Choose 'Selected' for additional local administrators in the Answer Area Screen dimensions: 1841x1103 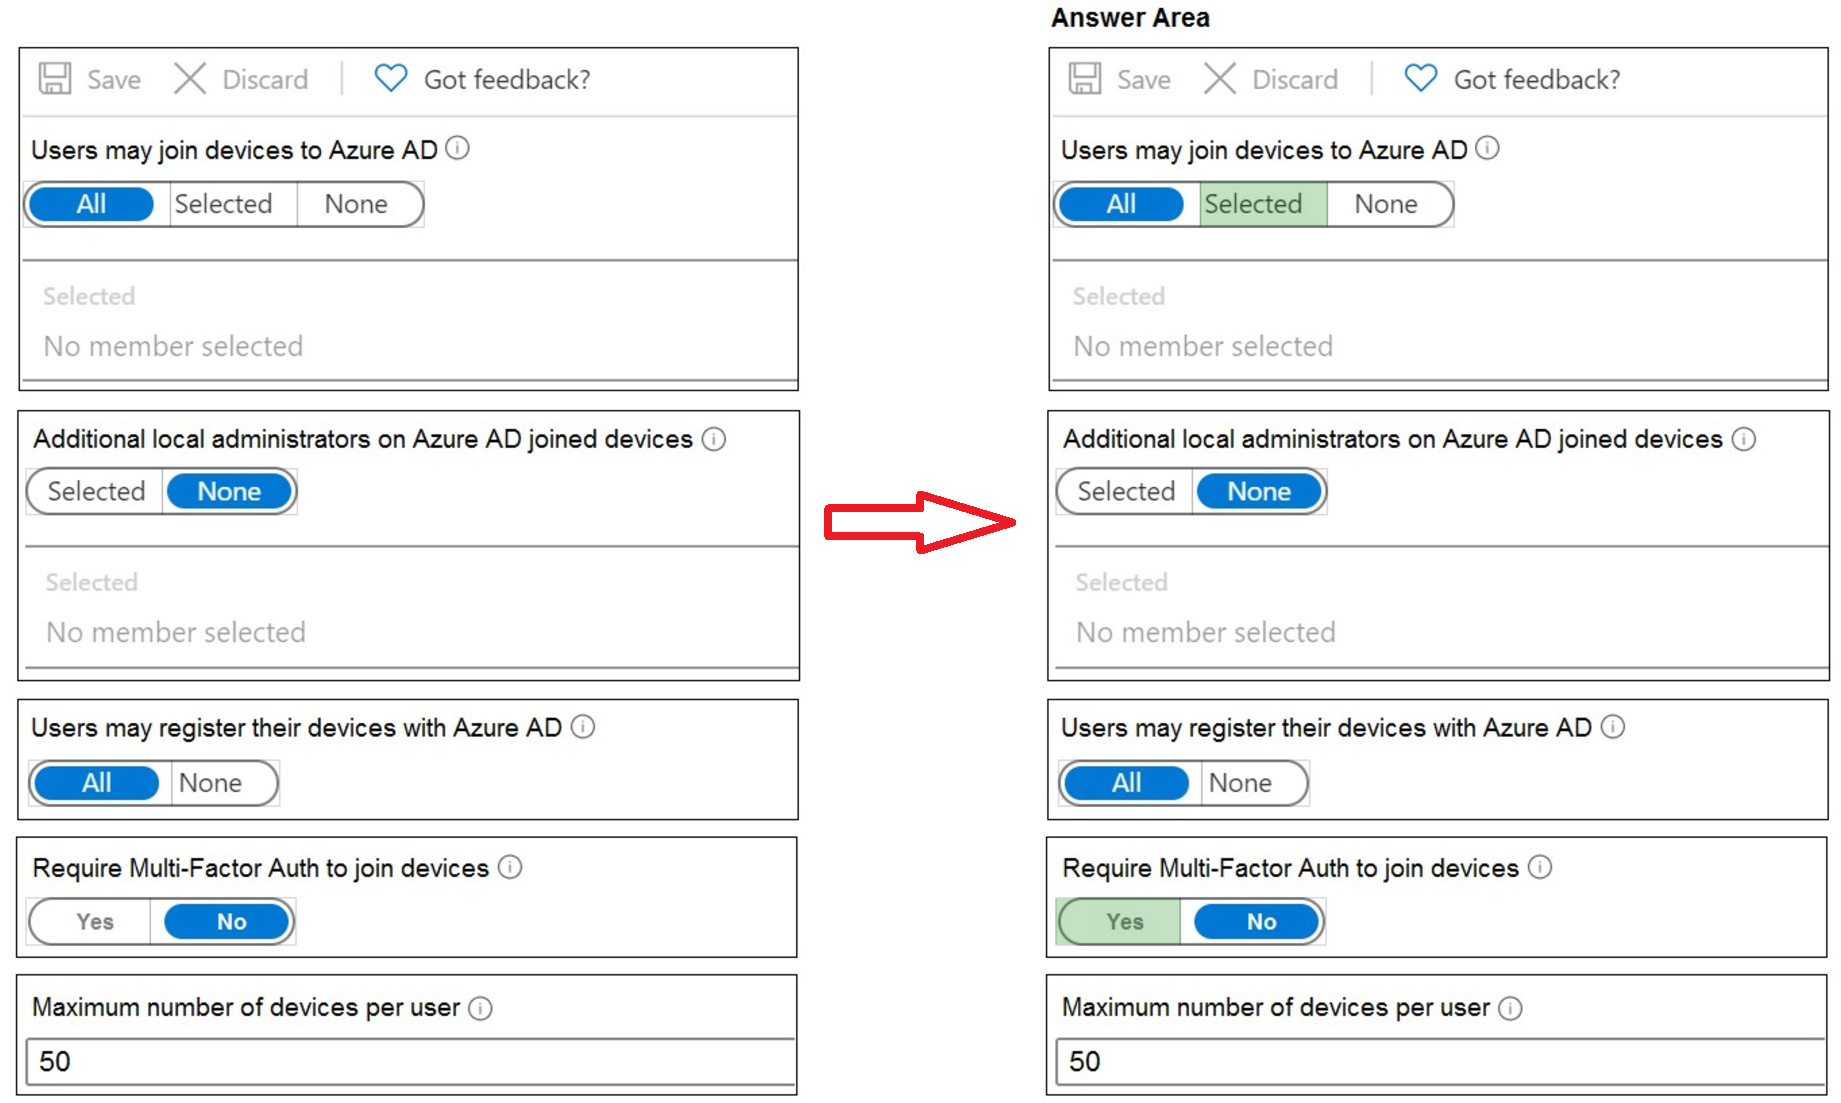(1126, 492)
